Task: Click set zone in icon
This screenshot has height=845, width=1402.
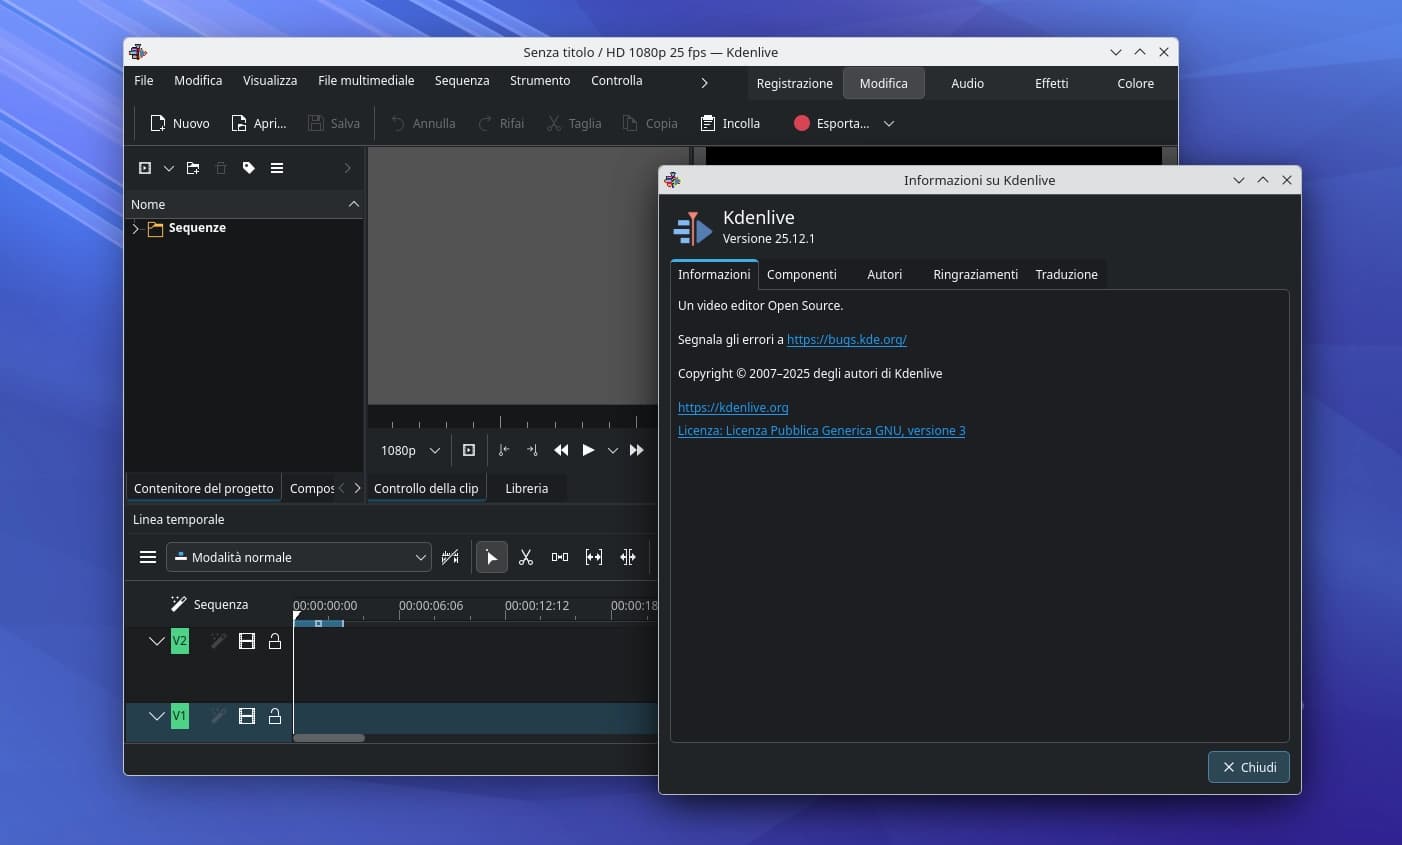Action: point(504,450)
